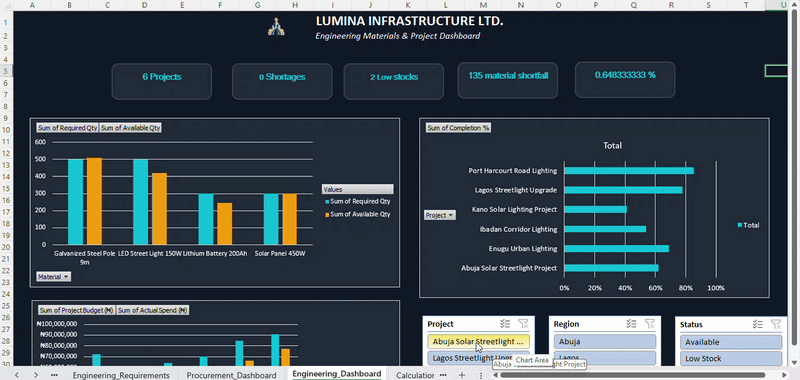
Task: Click the Total chart title
Action: 612,145
